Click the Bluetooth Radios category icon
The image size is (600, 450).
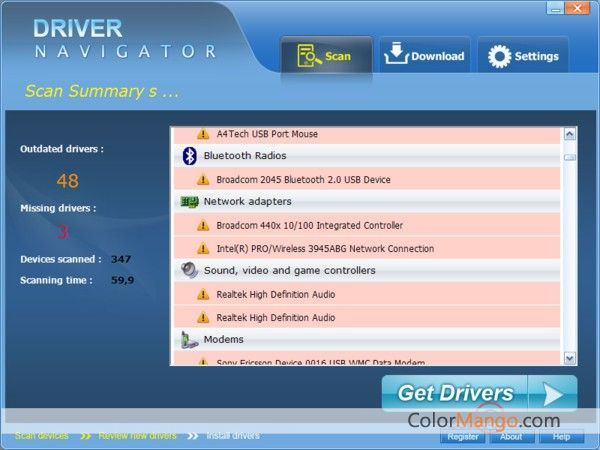coord(189,156)
